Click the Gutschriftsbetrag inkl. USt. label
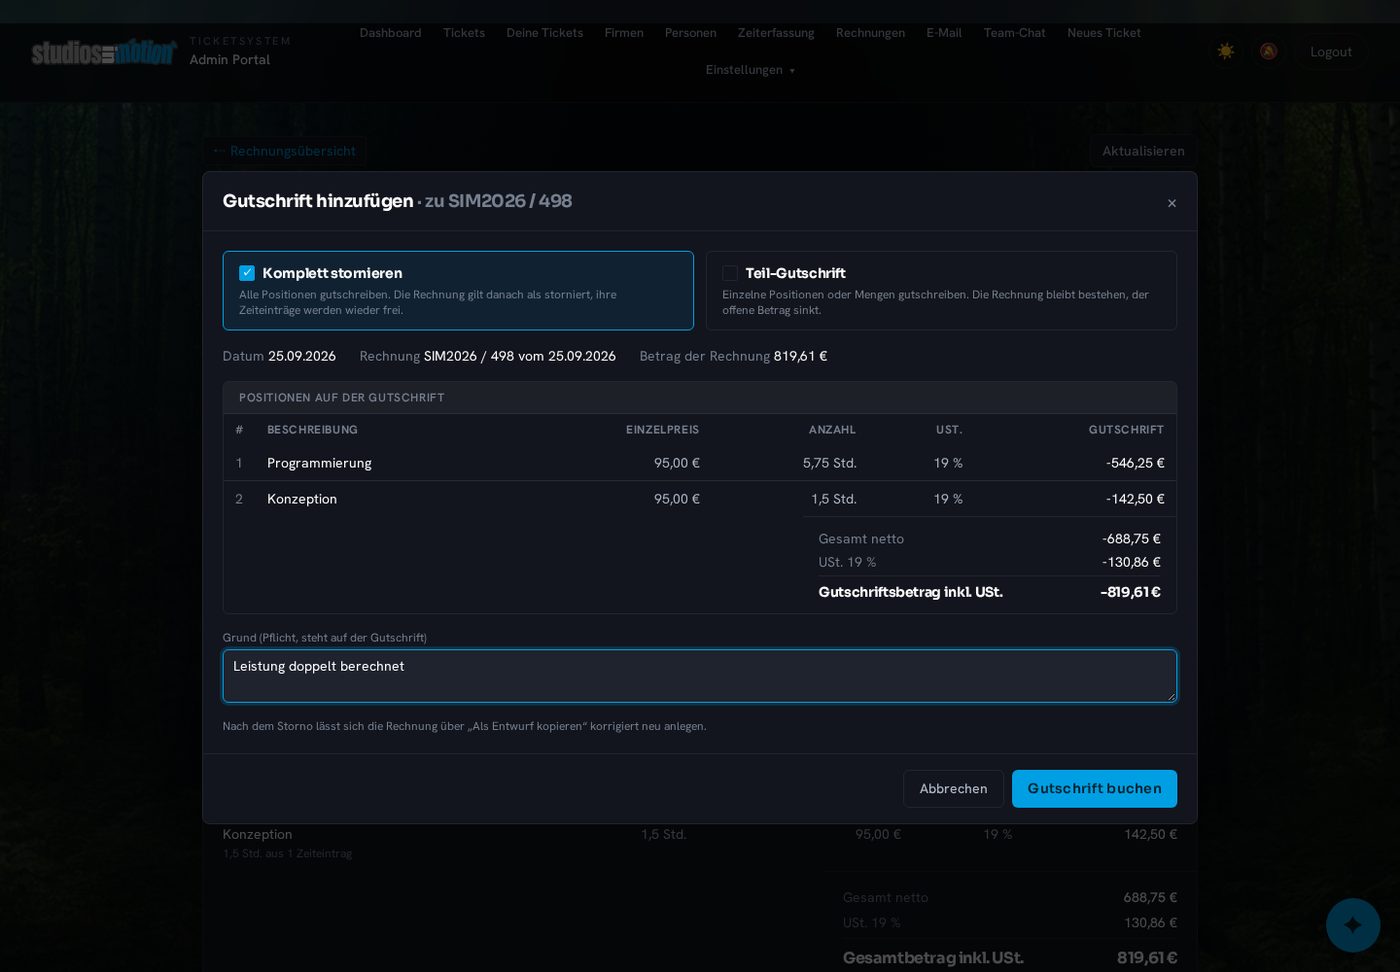This screenshot has height=972, width=1400. click(x=910, y=592)
